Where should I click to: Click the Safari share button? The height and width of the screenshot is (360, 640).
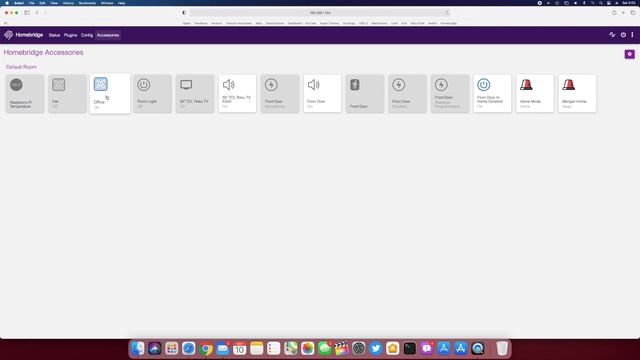pyautogui.click(x=614, y=13)
